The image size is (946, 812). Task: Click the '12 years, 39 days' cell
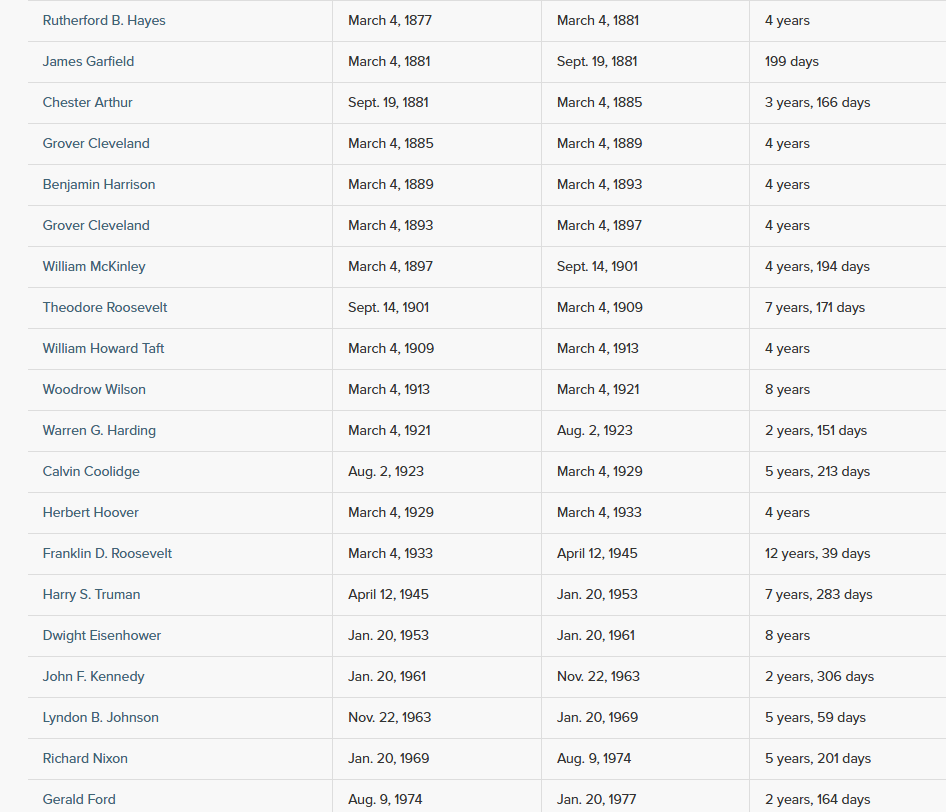click(x=817, y=553)
